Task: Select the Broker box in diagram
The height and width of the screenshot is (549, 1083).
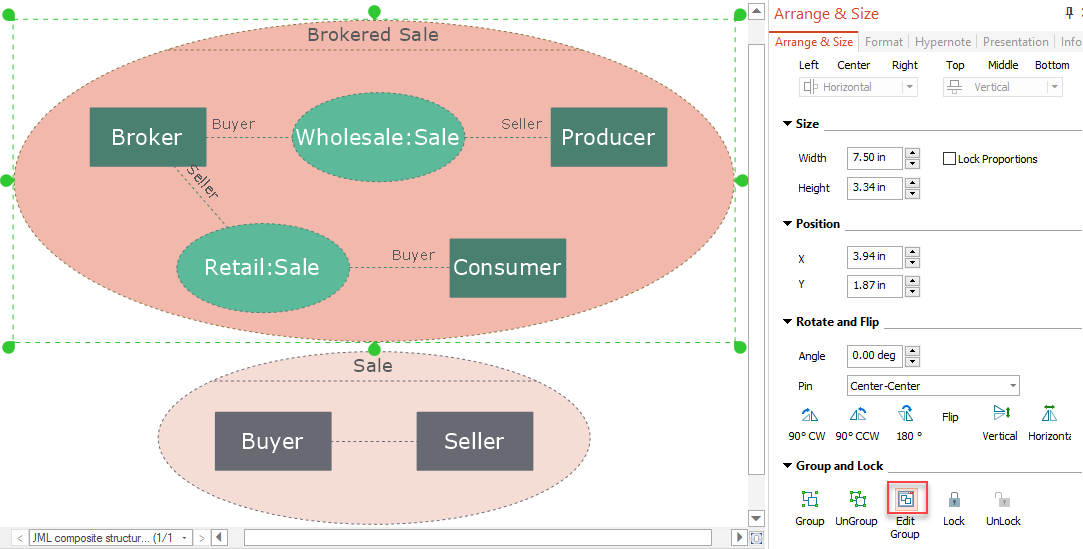Action: 147,137
